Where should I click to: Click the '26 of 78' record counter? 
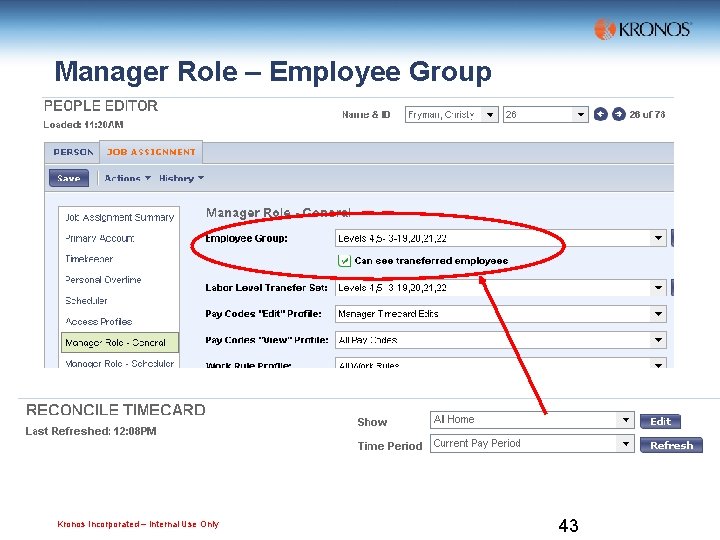(x=647, y=114)
